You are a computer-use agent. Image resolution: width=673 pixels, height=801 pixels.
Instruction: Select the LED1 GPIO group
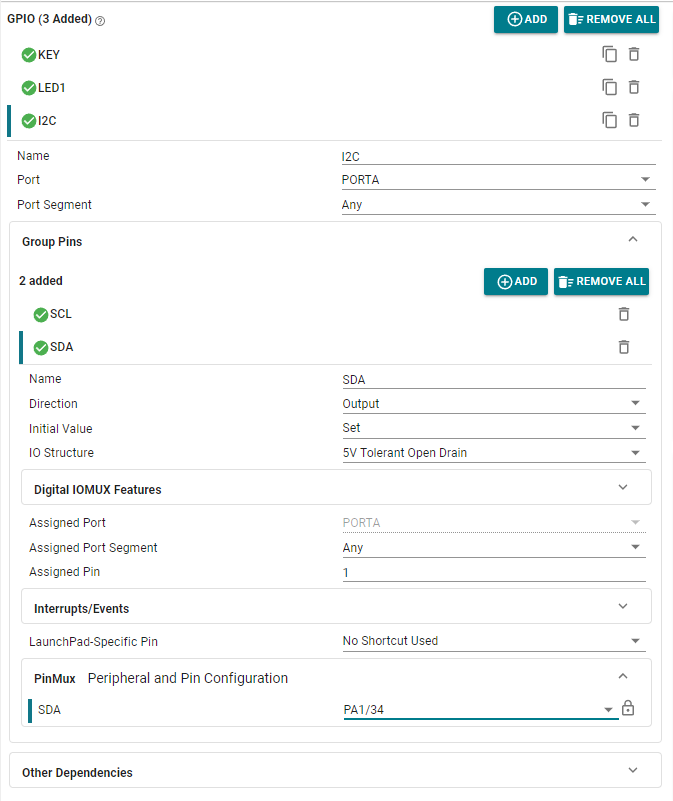[x=51, y=88]
